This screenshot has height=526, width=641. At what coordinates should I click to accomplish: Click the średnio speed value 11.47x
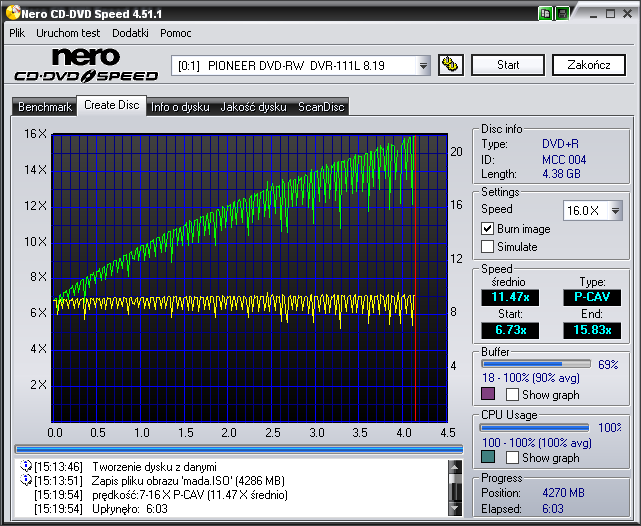[x=510, y=297]
